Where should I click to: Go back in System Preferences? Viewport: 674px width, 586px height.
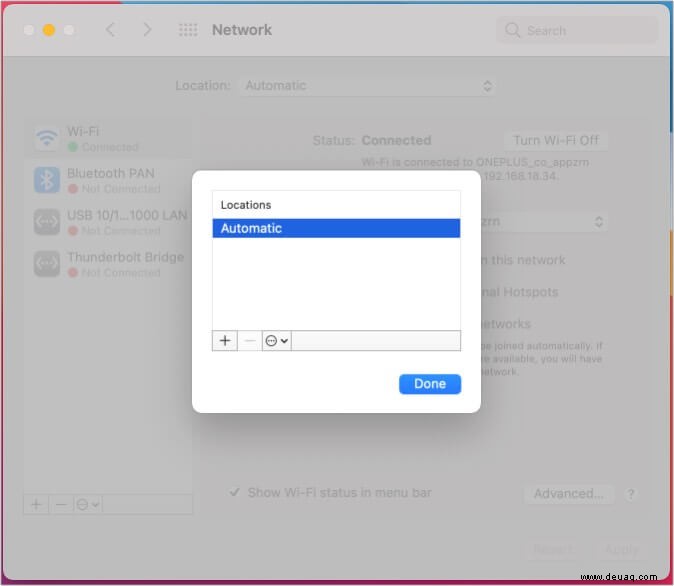point(110,30)
